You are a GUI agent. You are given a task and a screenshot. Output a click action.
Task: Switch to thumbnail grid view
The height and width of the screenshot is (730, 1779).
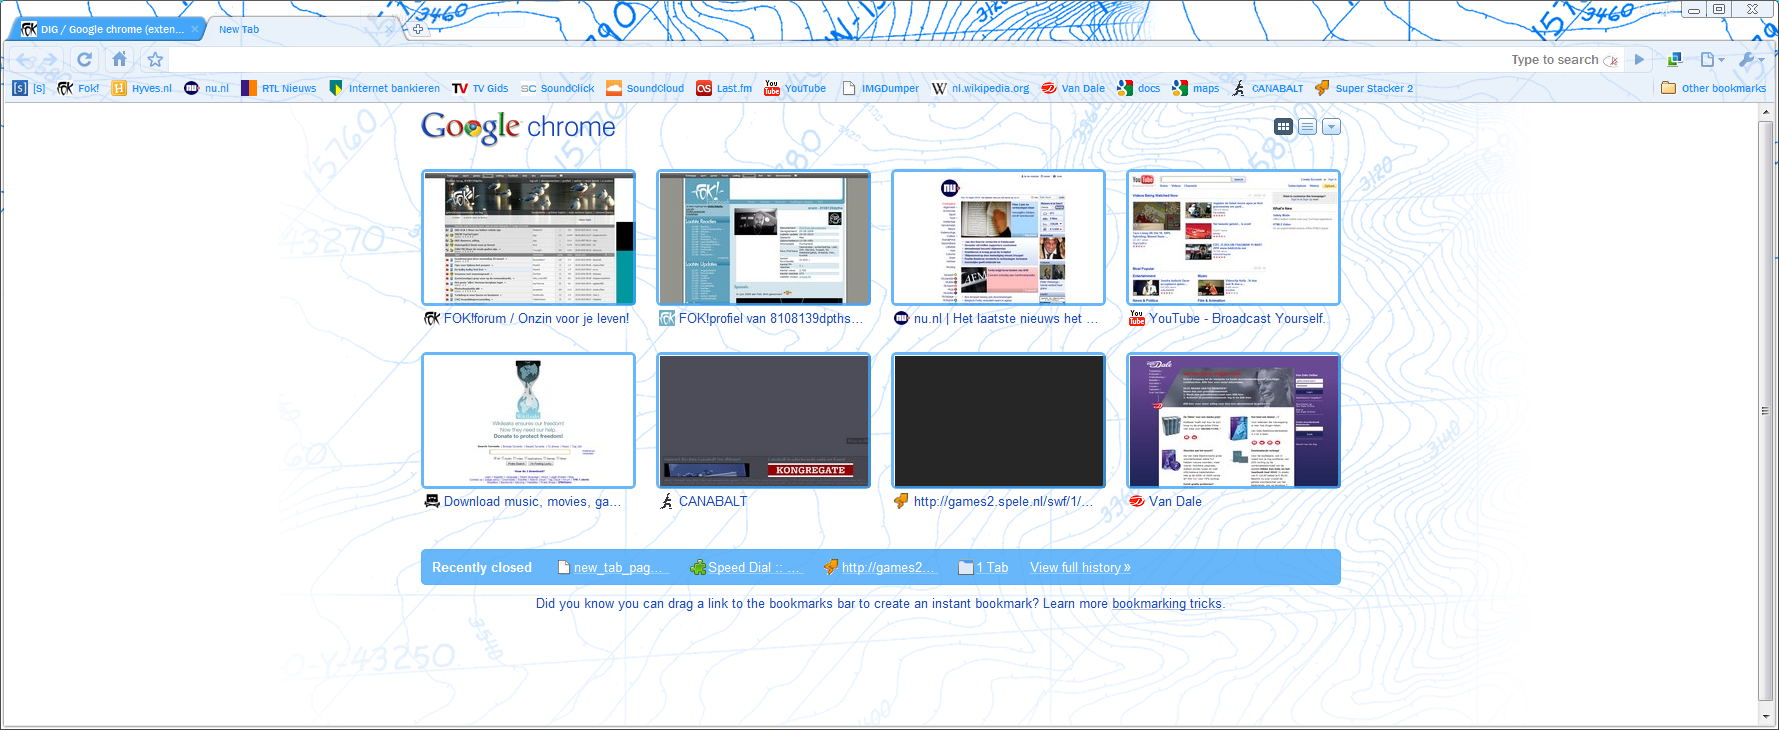[x=1284, y=127]
